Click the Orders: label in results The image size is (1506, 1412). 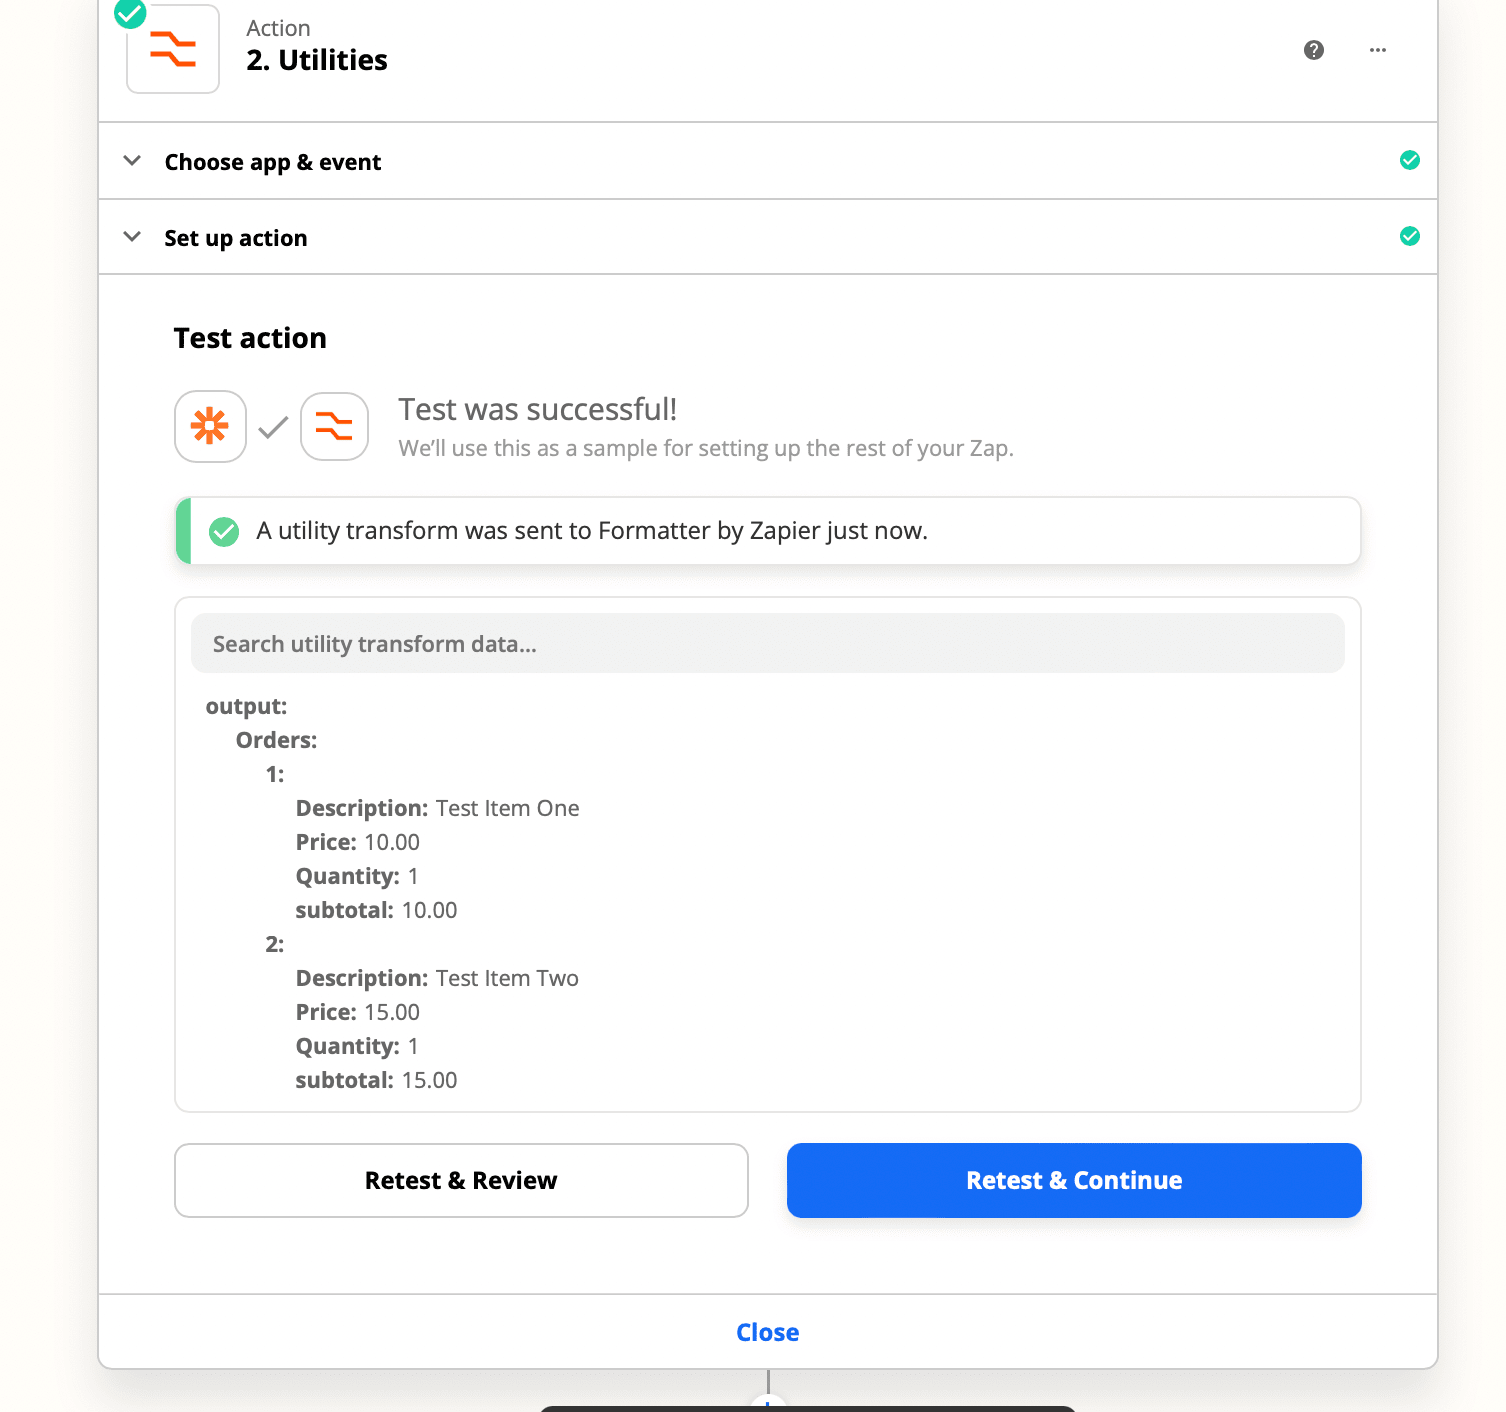tap(276, 740)
